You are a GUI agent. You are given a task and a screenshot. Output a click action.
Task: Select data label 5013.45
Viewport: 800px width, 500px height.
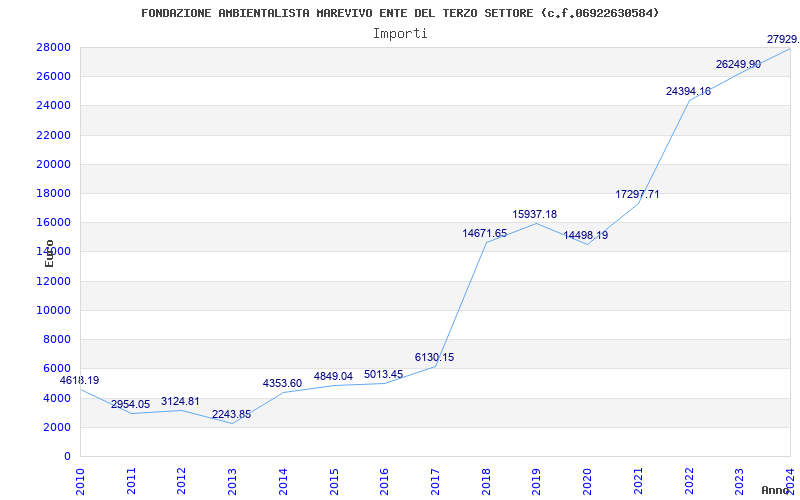point(384,374)
